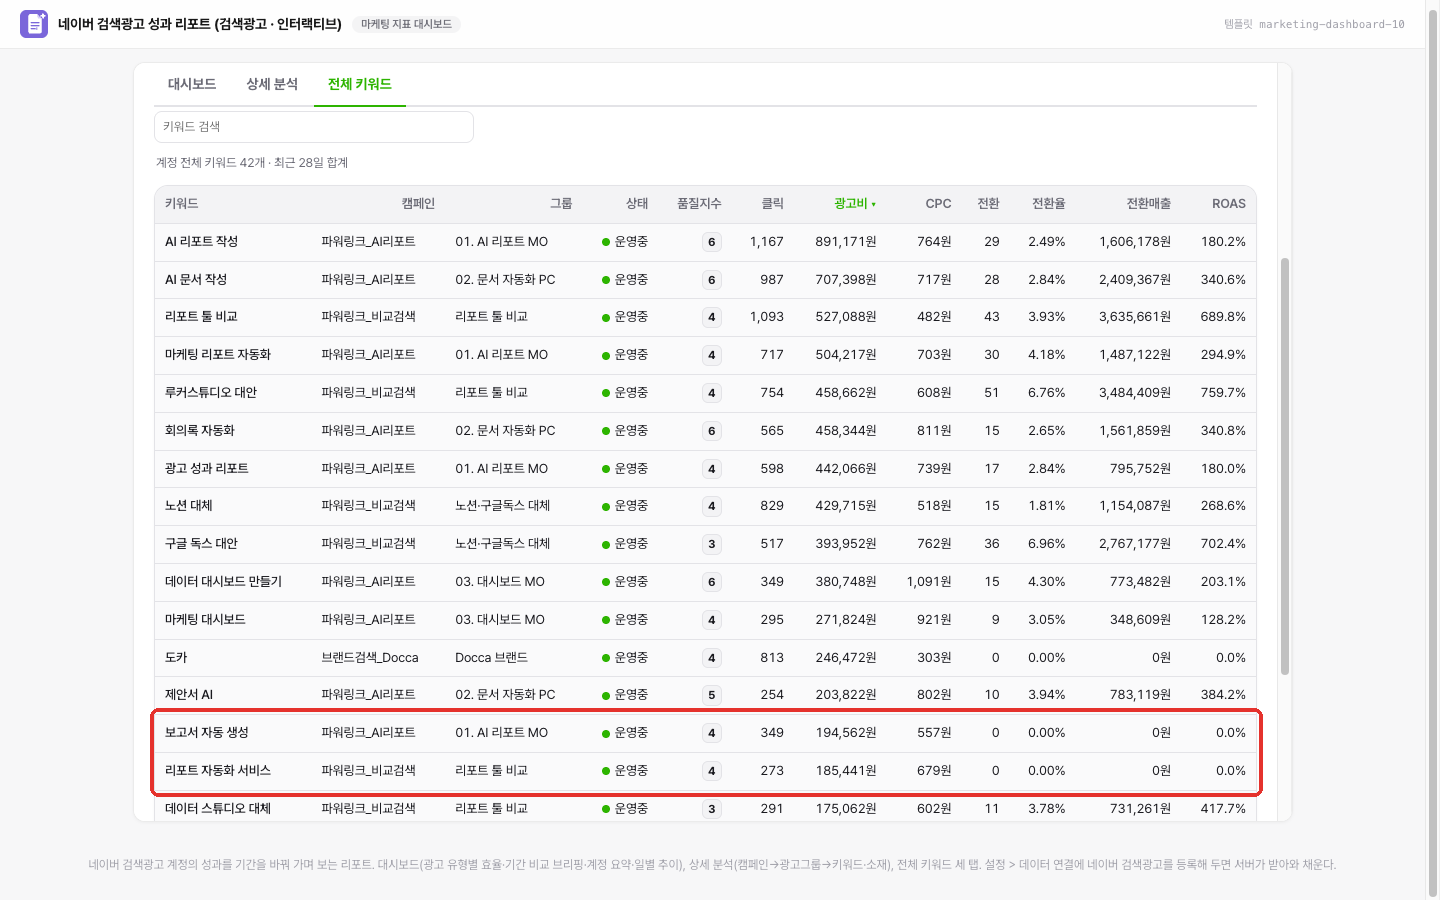
Task: Select the 'AI 문서 작성' keyword
Action: 196,280
